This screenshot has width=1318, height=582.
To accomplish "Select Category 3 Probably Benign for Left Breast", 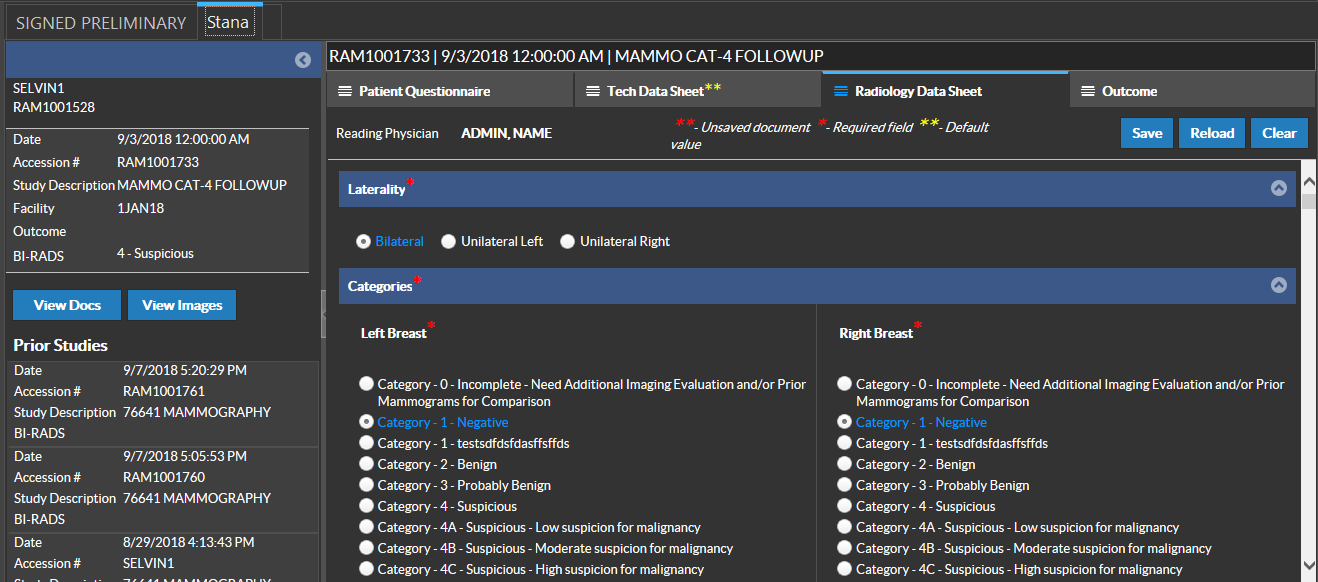I will pos(367,485).
